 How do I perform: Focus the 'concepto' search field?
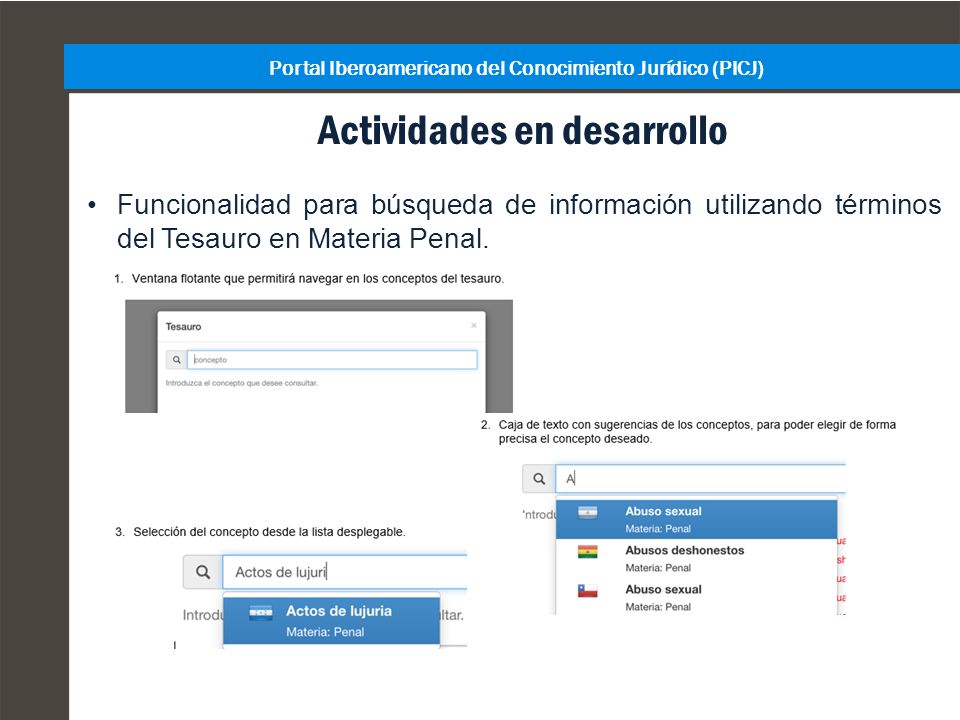[x=332, y=360]
